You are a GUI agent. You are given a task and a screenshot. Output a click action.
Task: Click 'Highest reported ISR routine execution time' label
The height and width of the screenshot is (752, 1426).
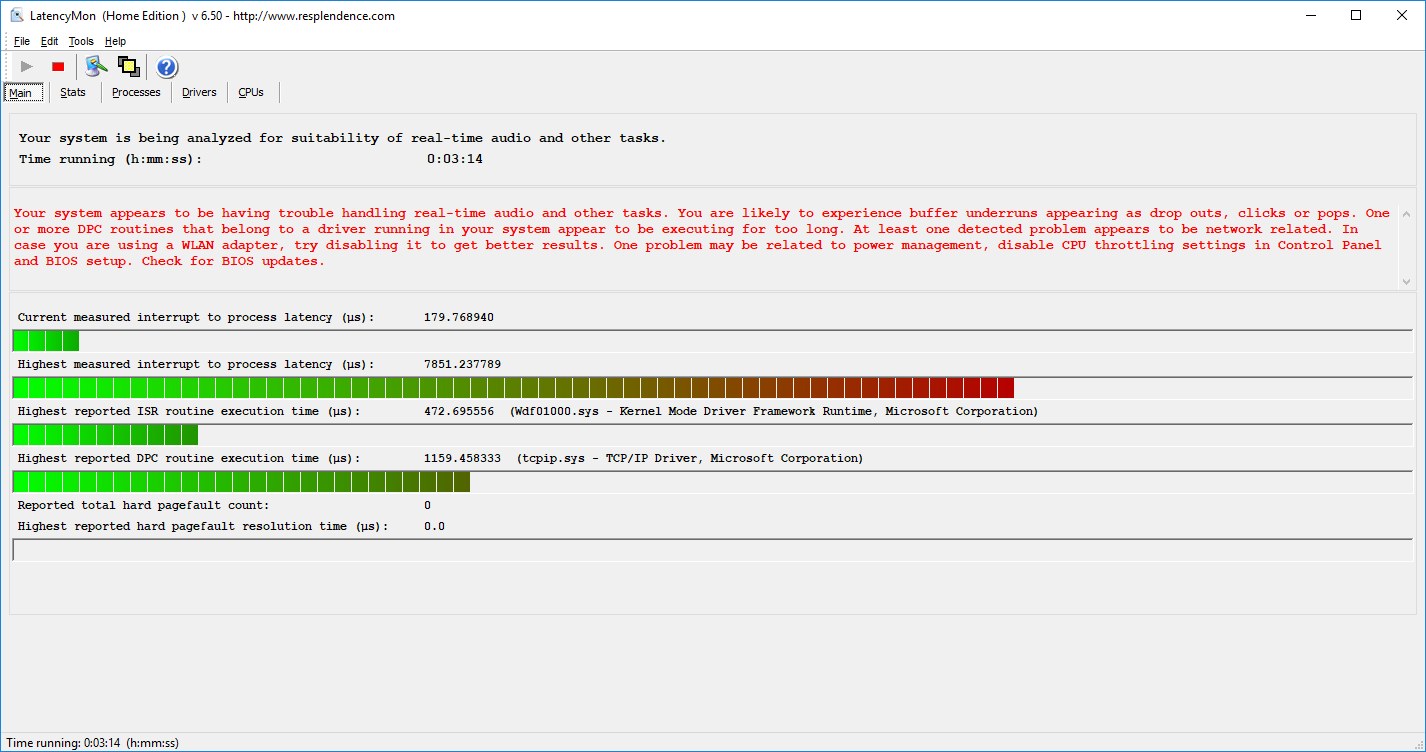pos(189,411)
